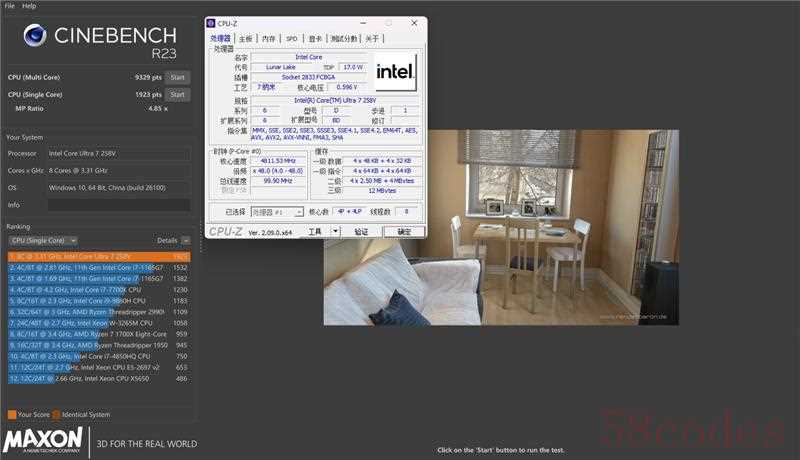Start the CPU Single Core test
The image size is (800, 460).
coord(178,94)
